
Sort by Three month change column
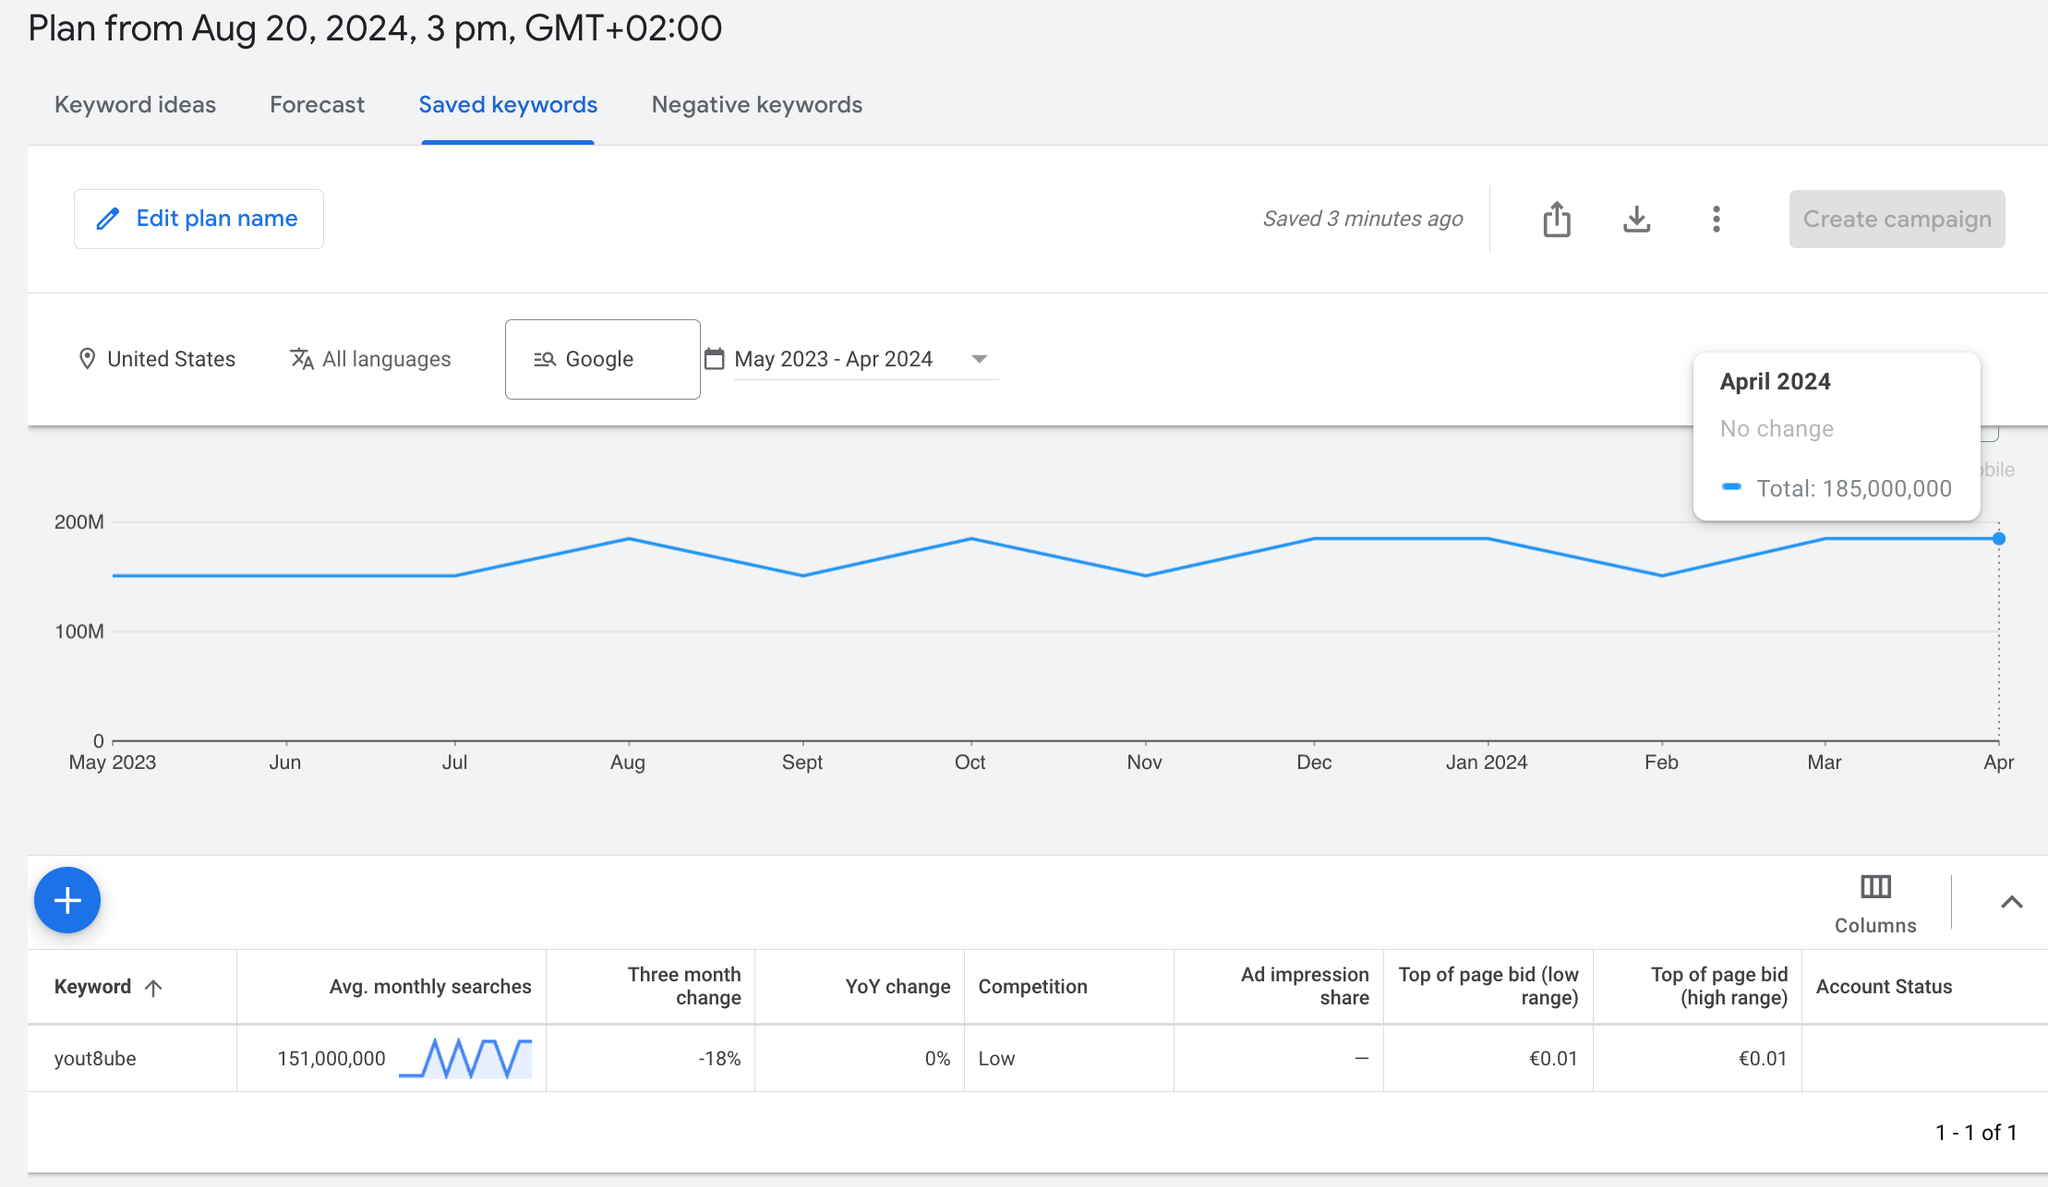tap(684, 986)
